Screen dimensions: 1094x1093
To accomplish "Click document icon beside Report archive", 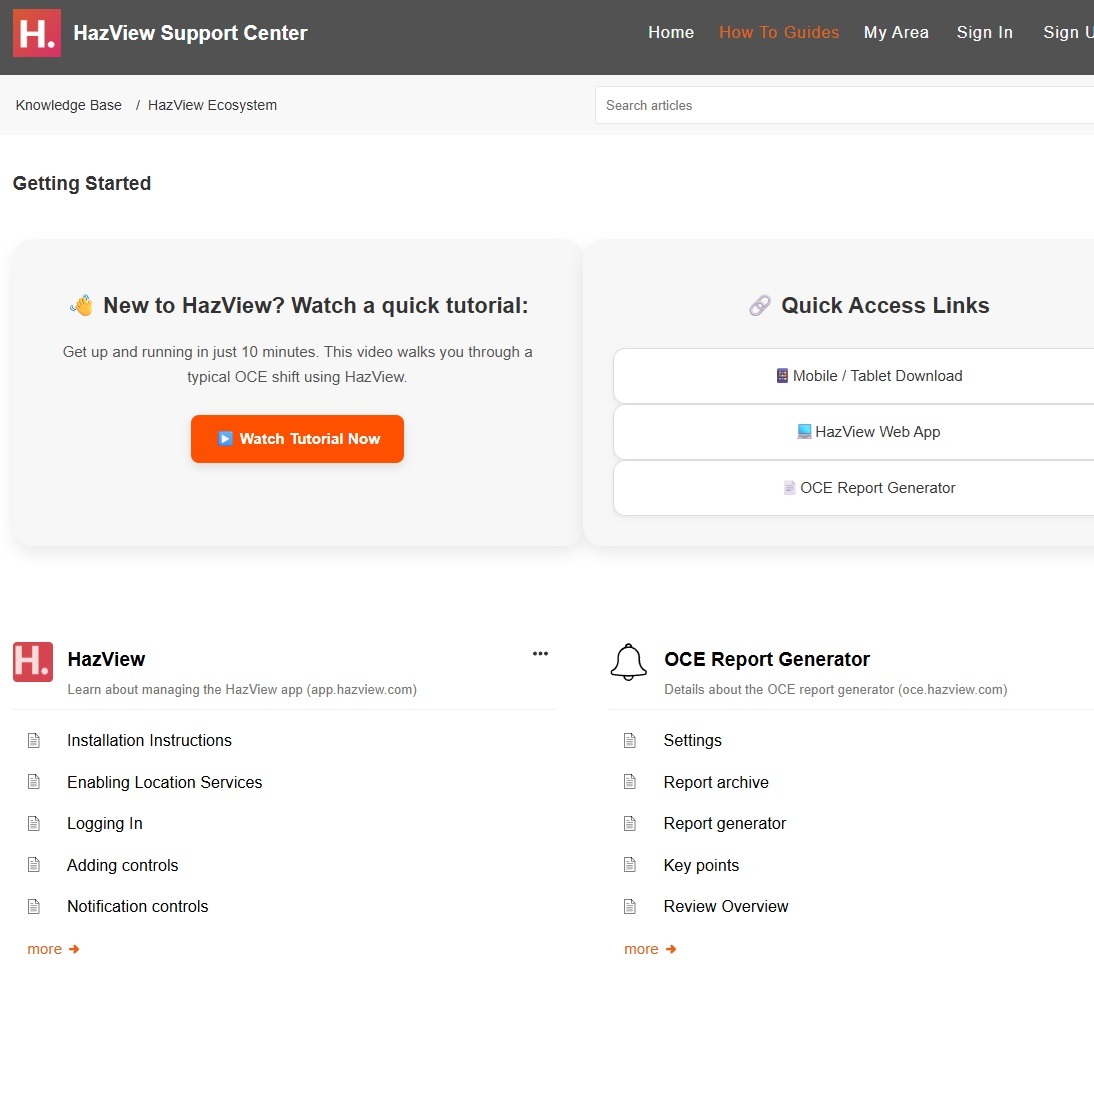I will [630, 782].
